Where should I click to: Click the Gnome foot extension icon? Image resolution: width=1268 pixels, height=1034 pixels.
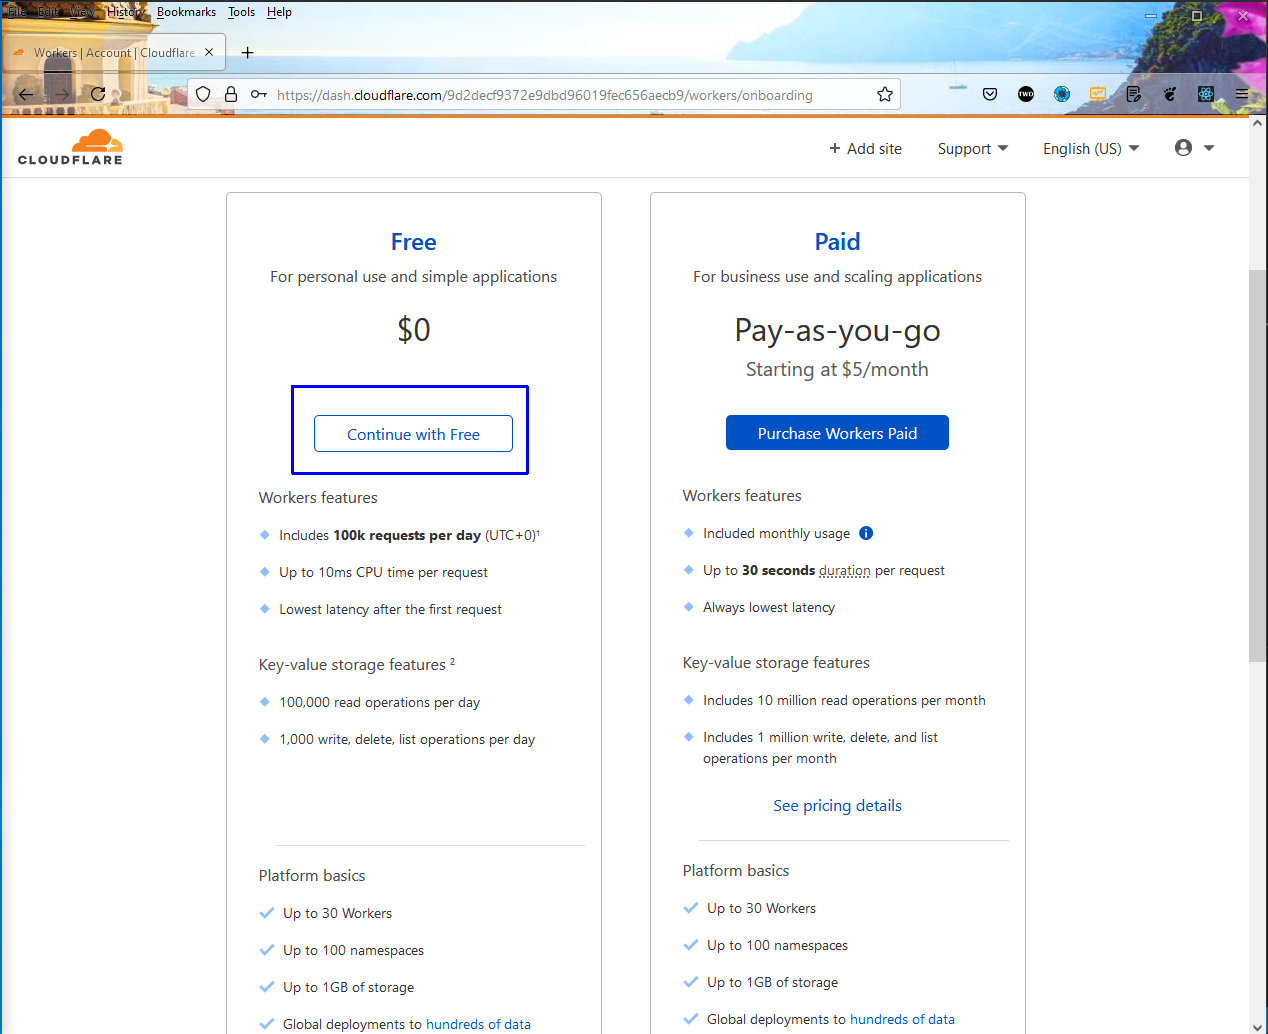click(1170, 94)
